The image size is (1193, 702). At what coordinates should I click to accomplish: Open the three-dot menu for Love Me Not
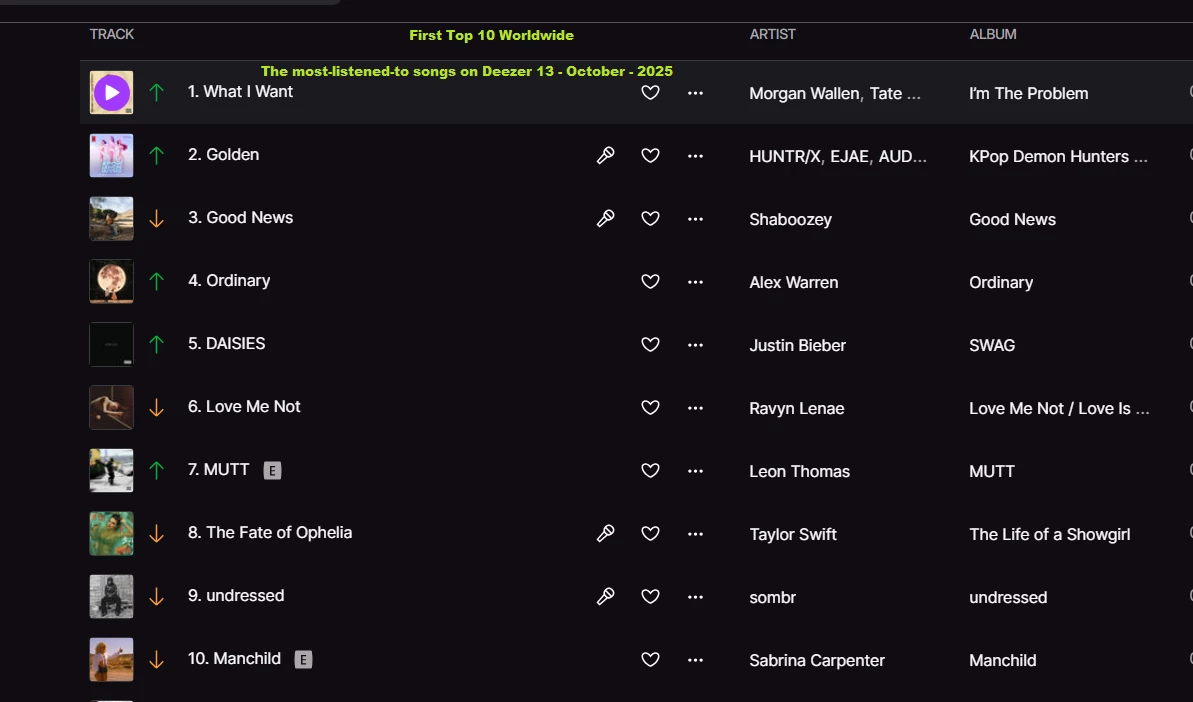point(695,408)
